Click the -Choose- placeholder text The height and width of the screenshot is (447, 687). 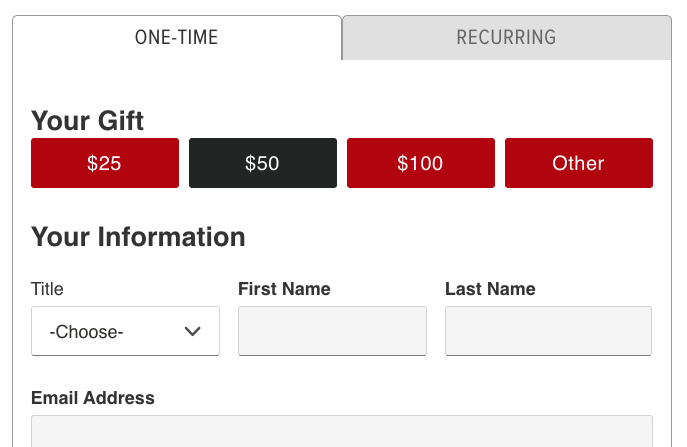(86, 332)
